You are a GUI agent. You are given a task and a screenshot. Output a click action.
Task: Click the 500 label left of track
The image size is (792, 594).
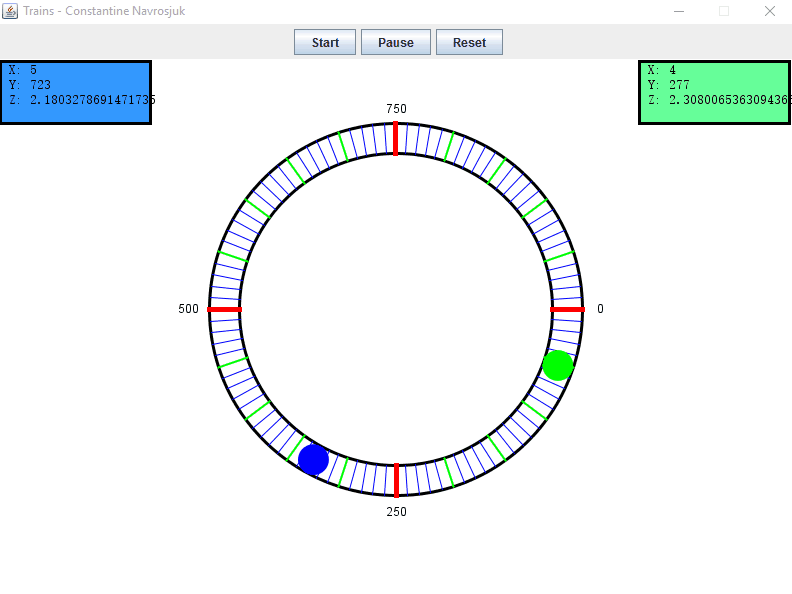click(189, 309)
